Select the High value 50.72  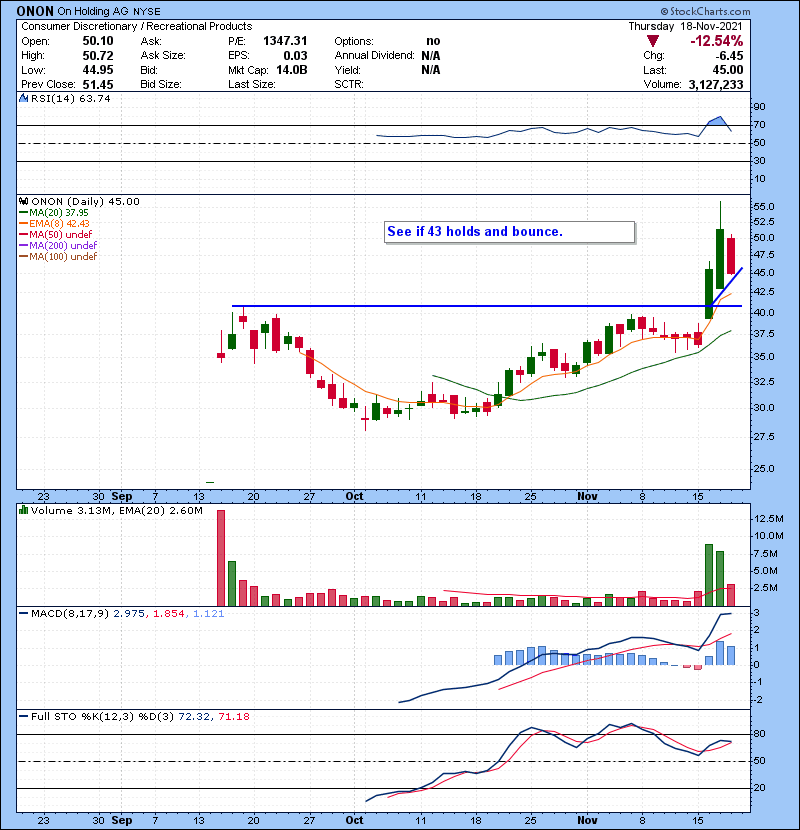[x=98, y=56]
